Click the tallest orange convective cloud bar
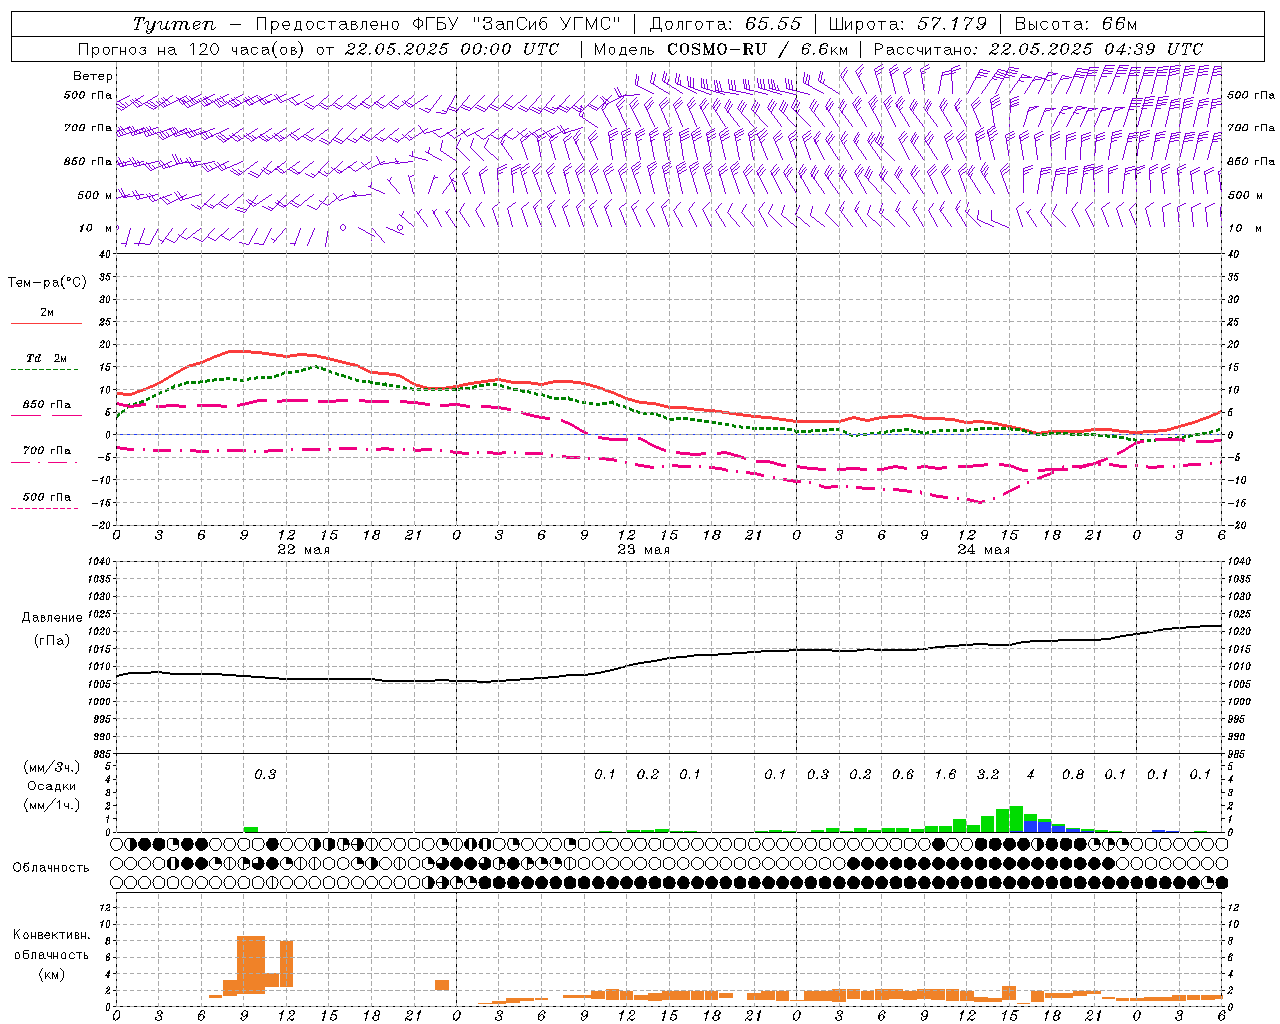Image resolution: width=1280 pixels, height=1024 pixels. [251, 964]
